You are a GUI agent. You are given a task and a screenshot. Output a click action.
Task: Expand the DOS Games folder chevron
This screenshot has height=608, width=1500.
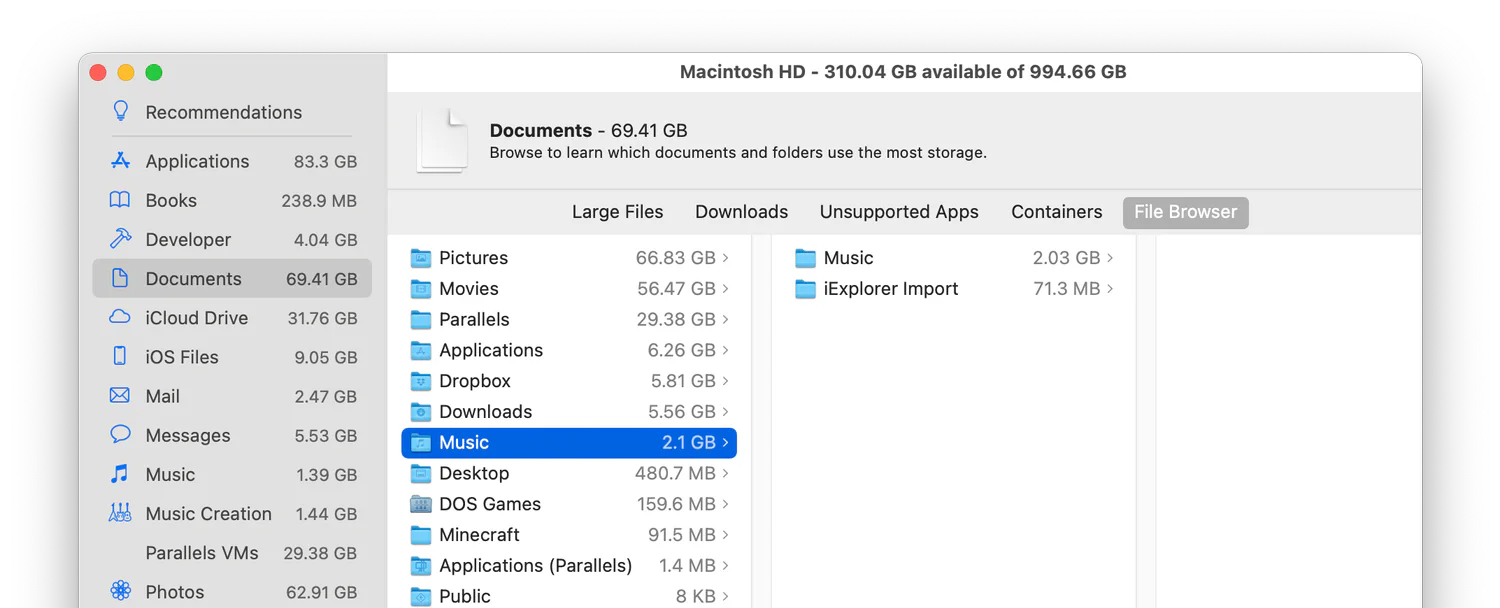click(x=726, y=504)
